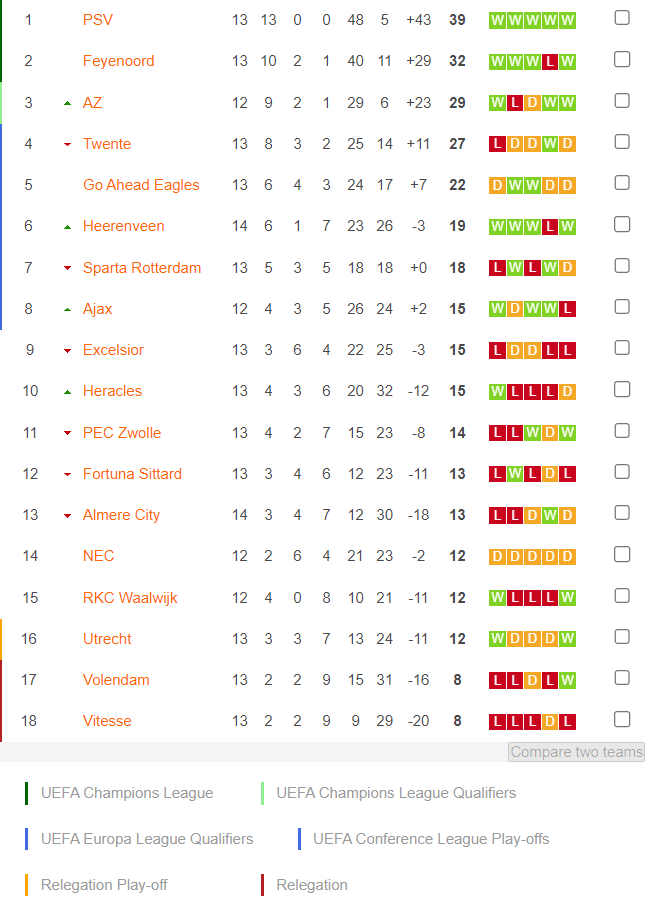Viewport: 656px width, 906px height.
Task: Click the Heracles team name
Action: point(112,391)
